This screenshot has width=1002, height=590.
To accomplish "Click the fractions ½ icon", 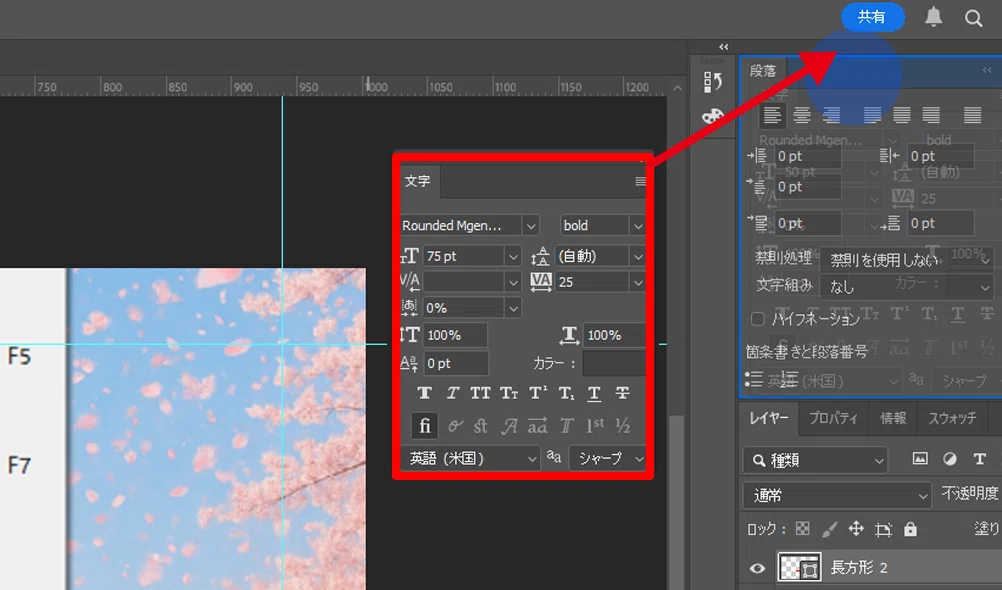I will click(x=622, y=426).
